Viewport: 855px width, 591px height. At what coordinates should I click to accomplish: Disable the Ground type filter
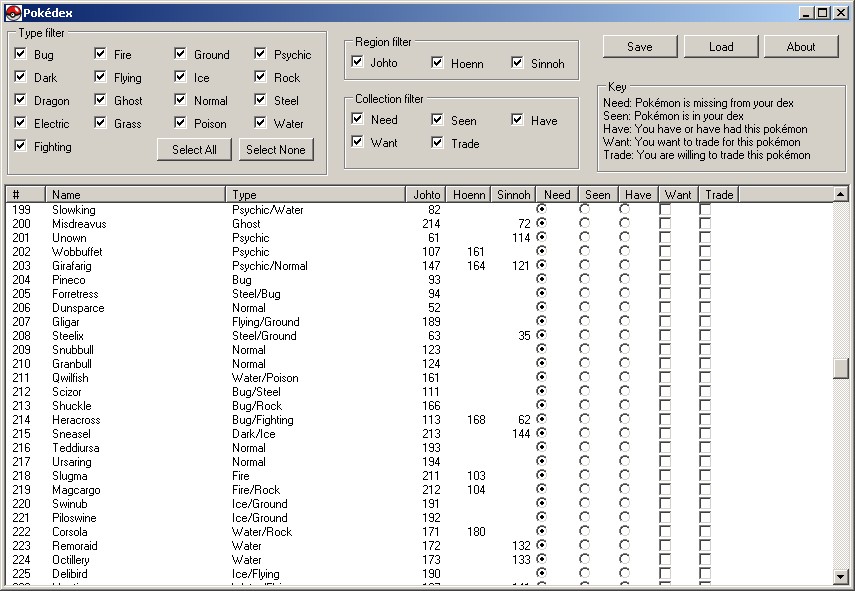click(x=180, y=53)
